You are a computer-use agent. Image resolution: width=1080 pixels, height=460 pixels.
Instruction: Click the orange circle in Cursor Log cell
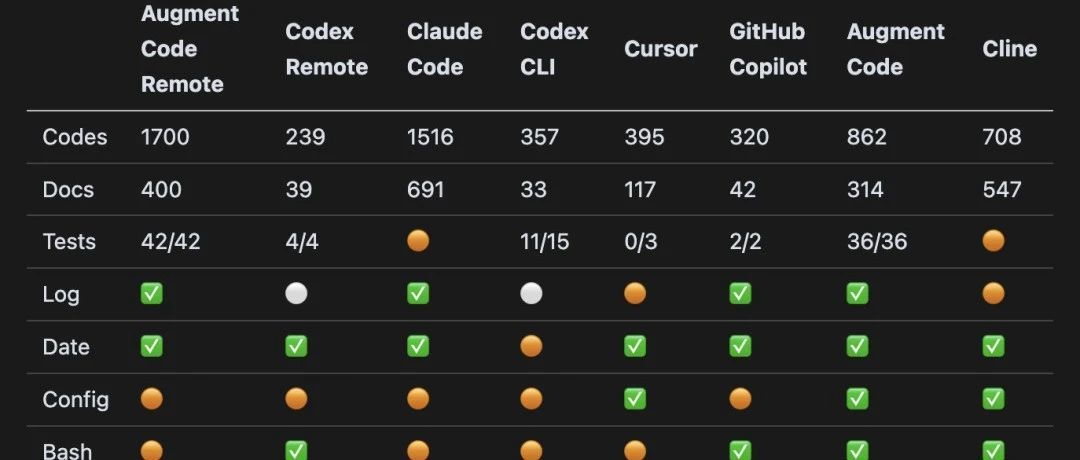pyautogui.click(x=635, y=294)
